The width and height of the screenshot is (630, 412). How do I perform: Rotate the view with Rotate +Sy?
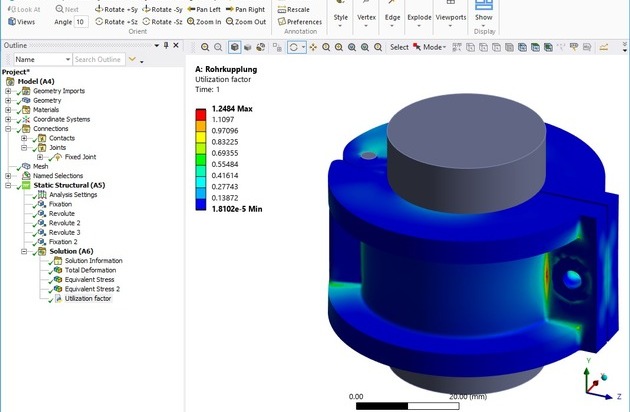[x=118, y=8]
